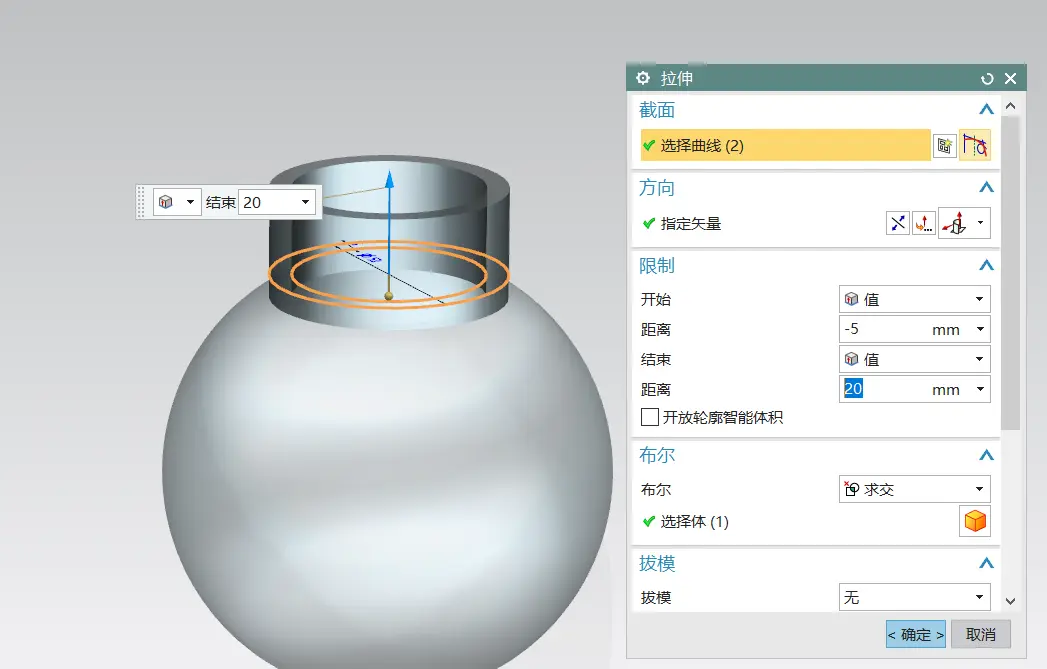
Task: Click 选择曲线 (2) selection row
Action: pos(785,146)
